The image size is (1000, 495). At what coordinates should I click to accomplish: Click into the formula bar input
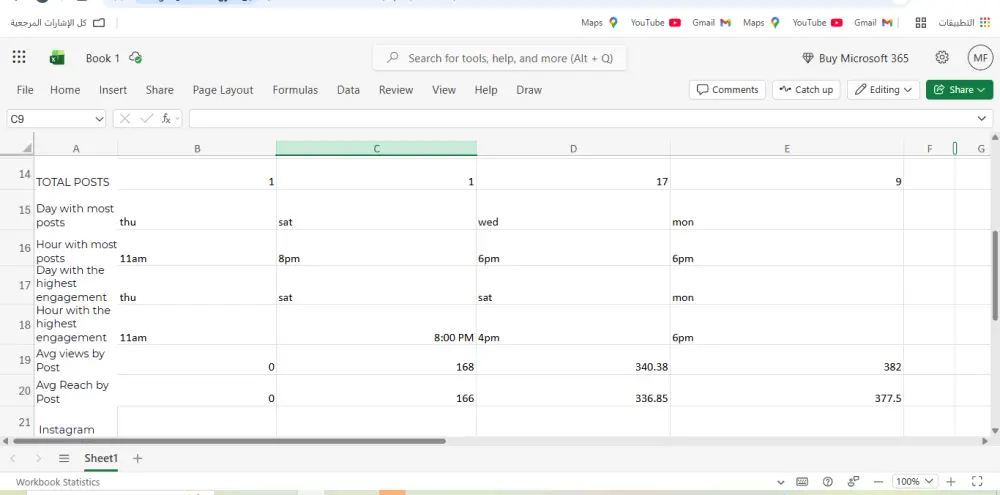click(x=580, y=118)
